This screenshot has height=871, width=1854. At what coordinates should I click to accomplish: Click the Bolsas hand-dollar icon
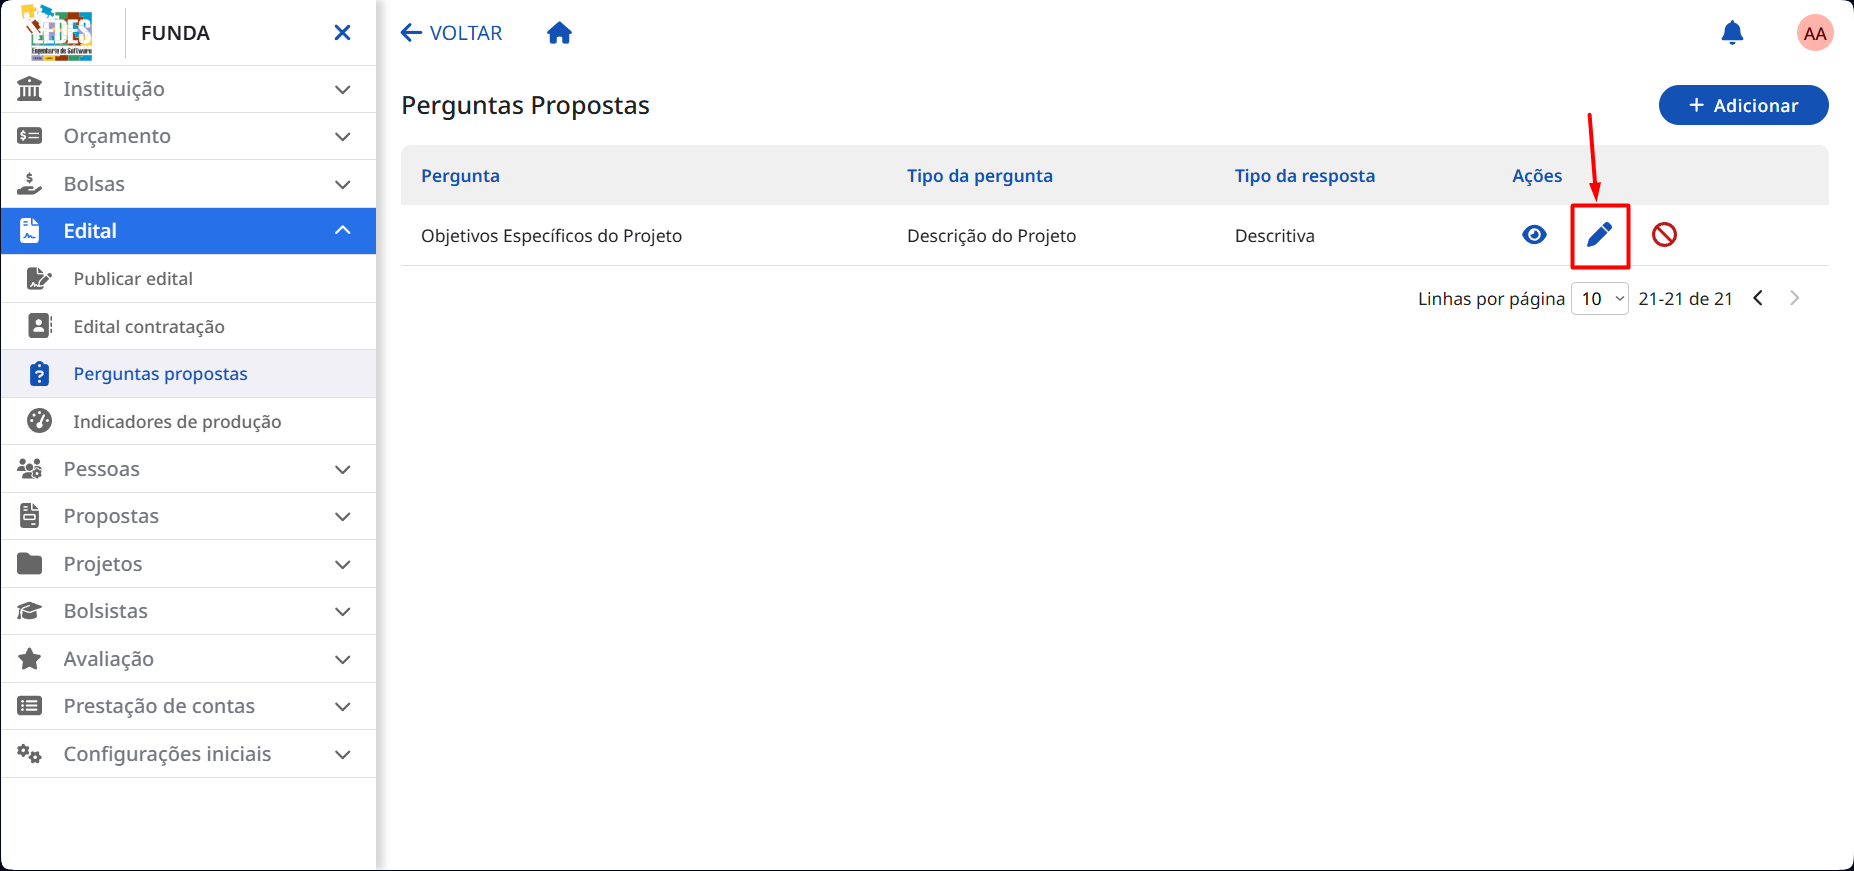[30, 184]
